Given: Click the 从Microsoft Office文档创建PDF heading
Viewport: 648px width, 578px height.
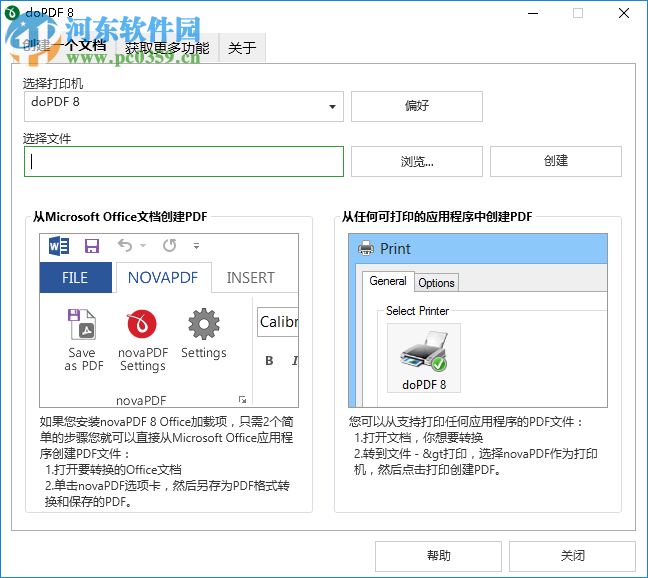Looking at the screenshot, I should click(120, 216).
